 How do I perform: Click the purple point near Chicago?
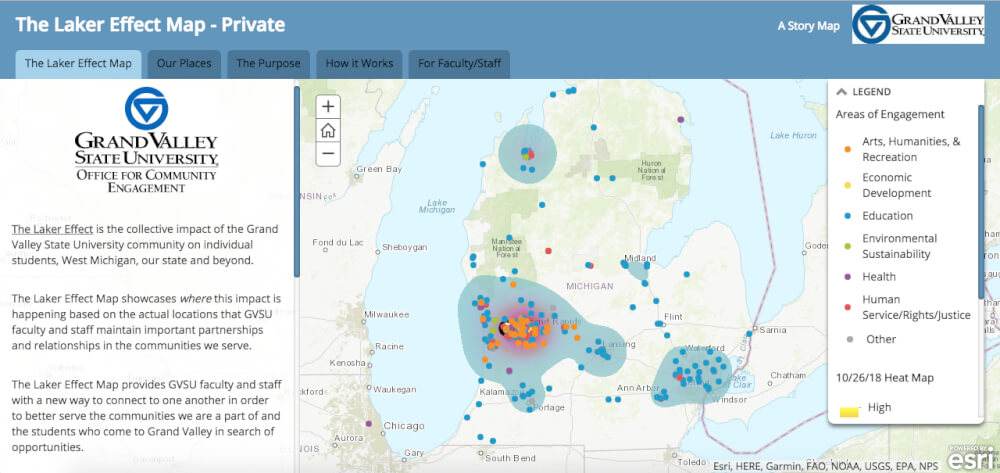pos(369,424)
